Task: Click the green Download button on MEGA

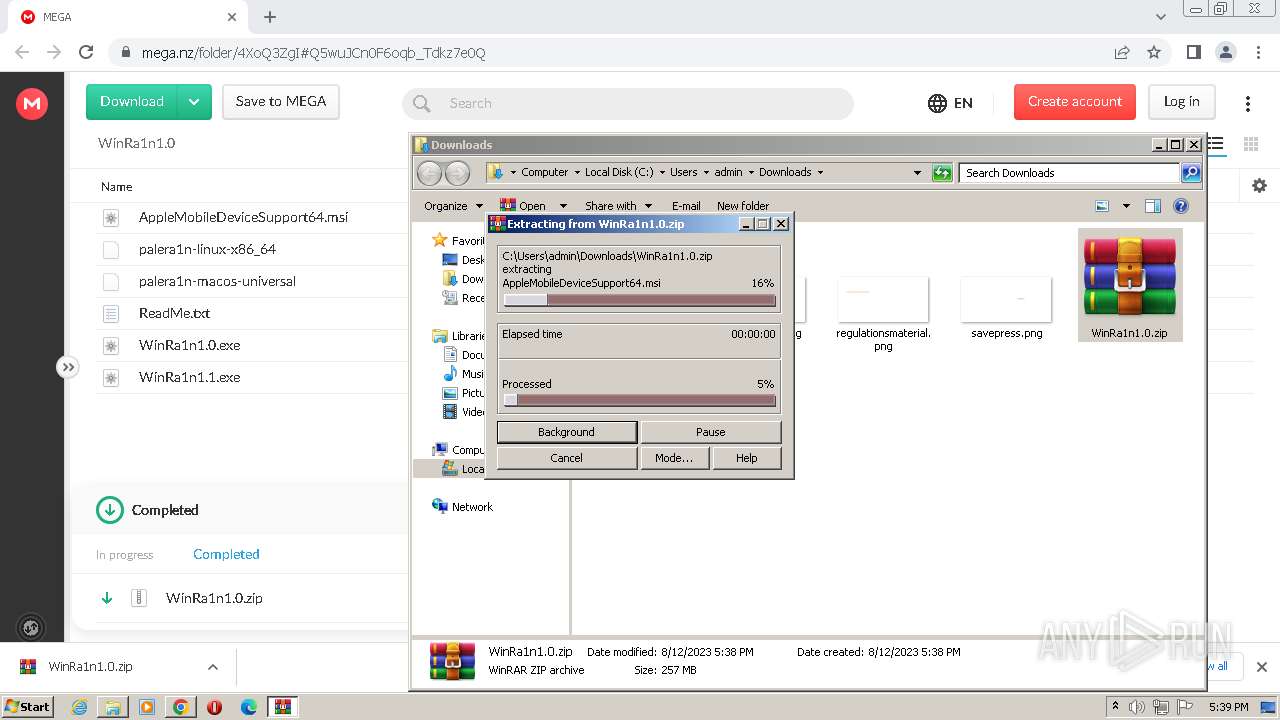Action: click(132, 102)
